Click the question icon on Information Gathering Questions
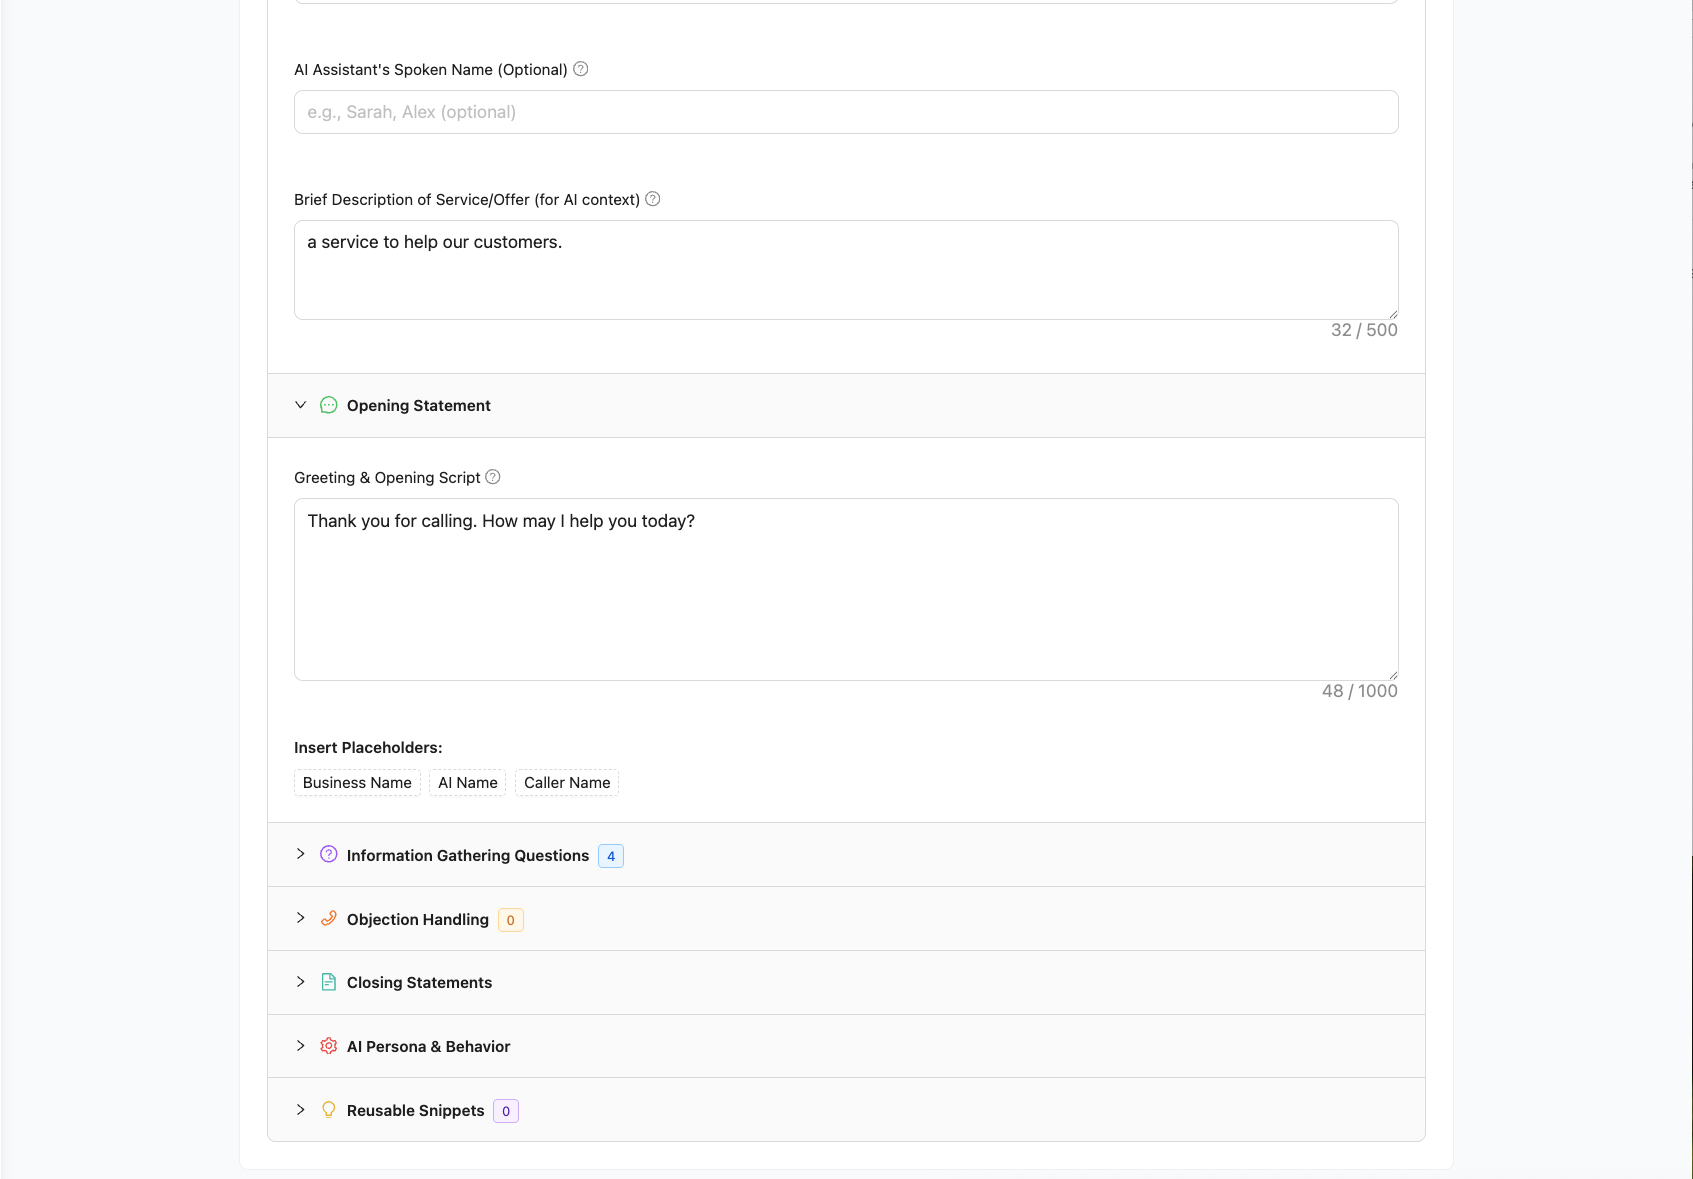The height and width of the screenshot is (1179, 1693). [x=328, y=854]
